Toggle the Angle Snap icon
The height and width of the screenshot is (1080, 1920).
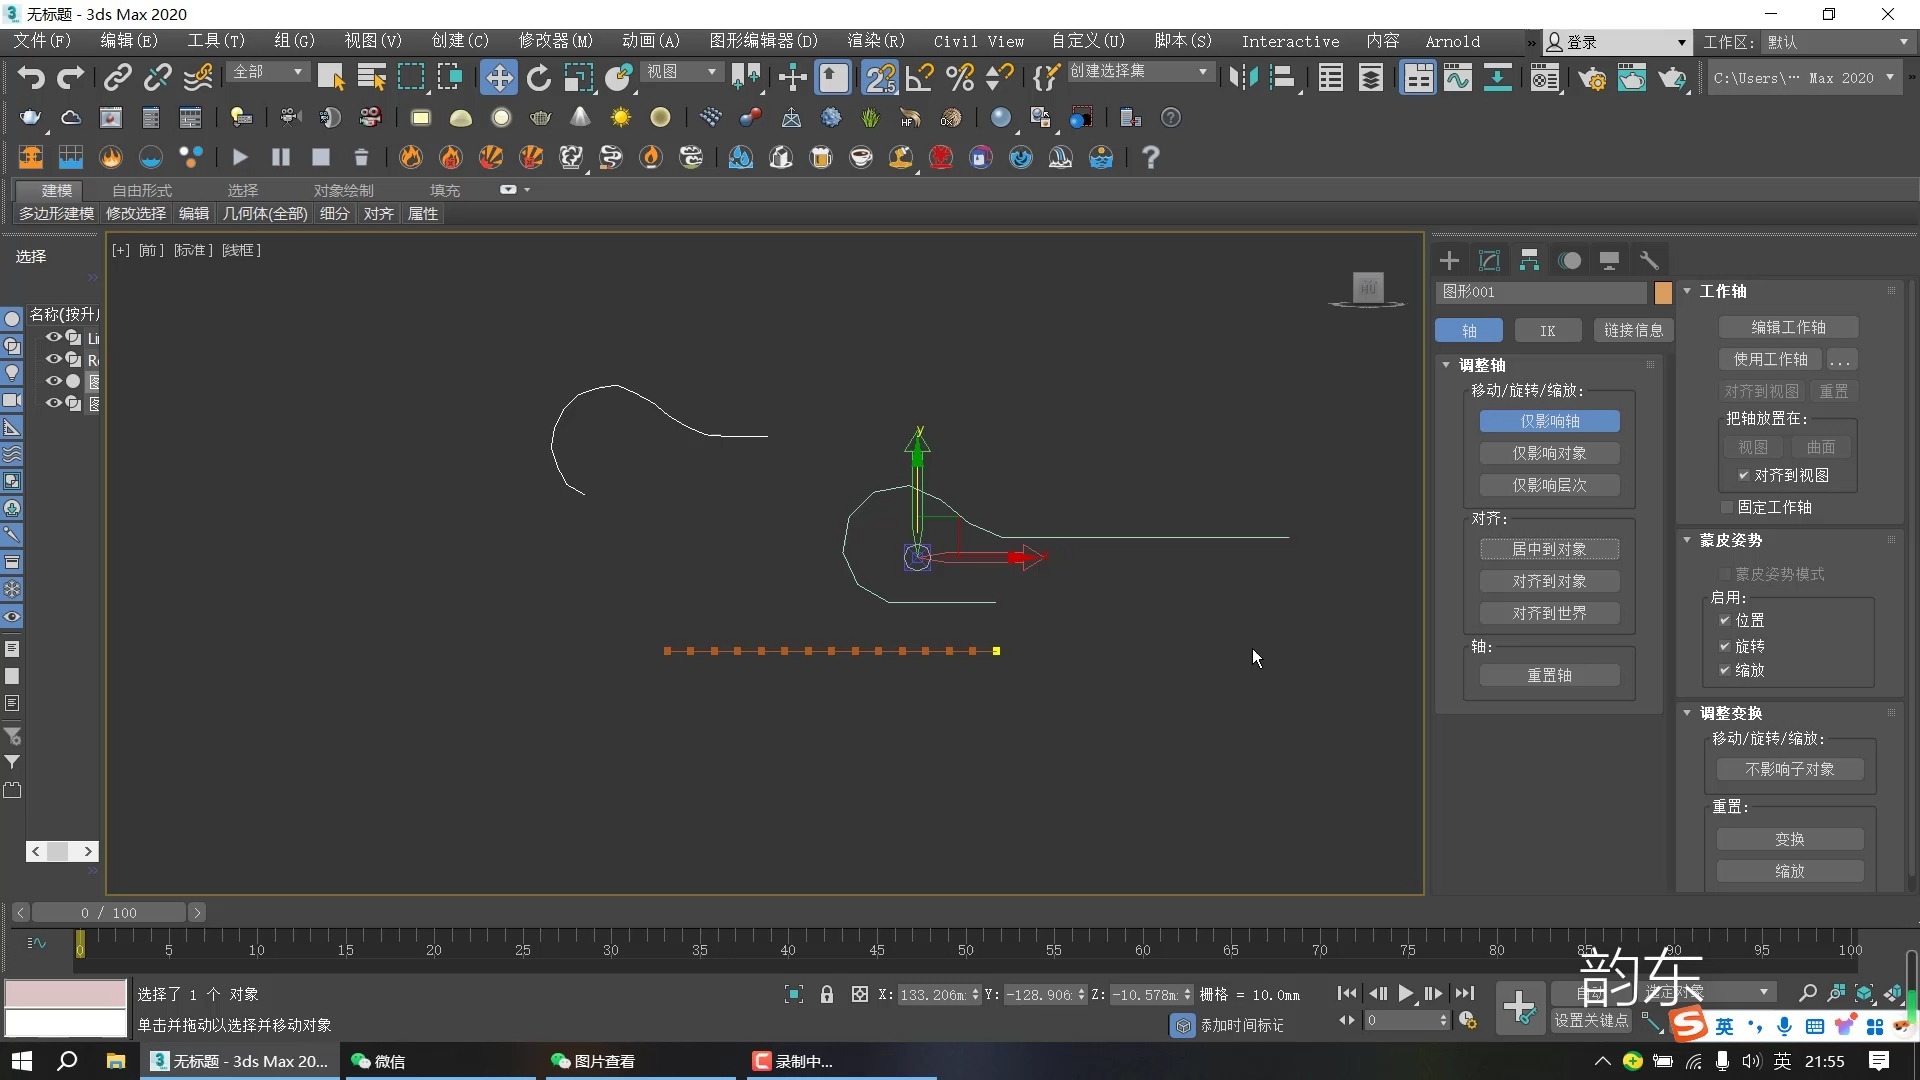(919, 78)
